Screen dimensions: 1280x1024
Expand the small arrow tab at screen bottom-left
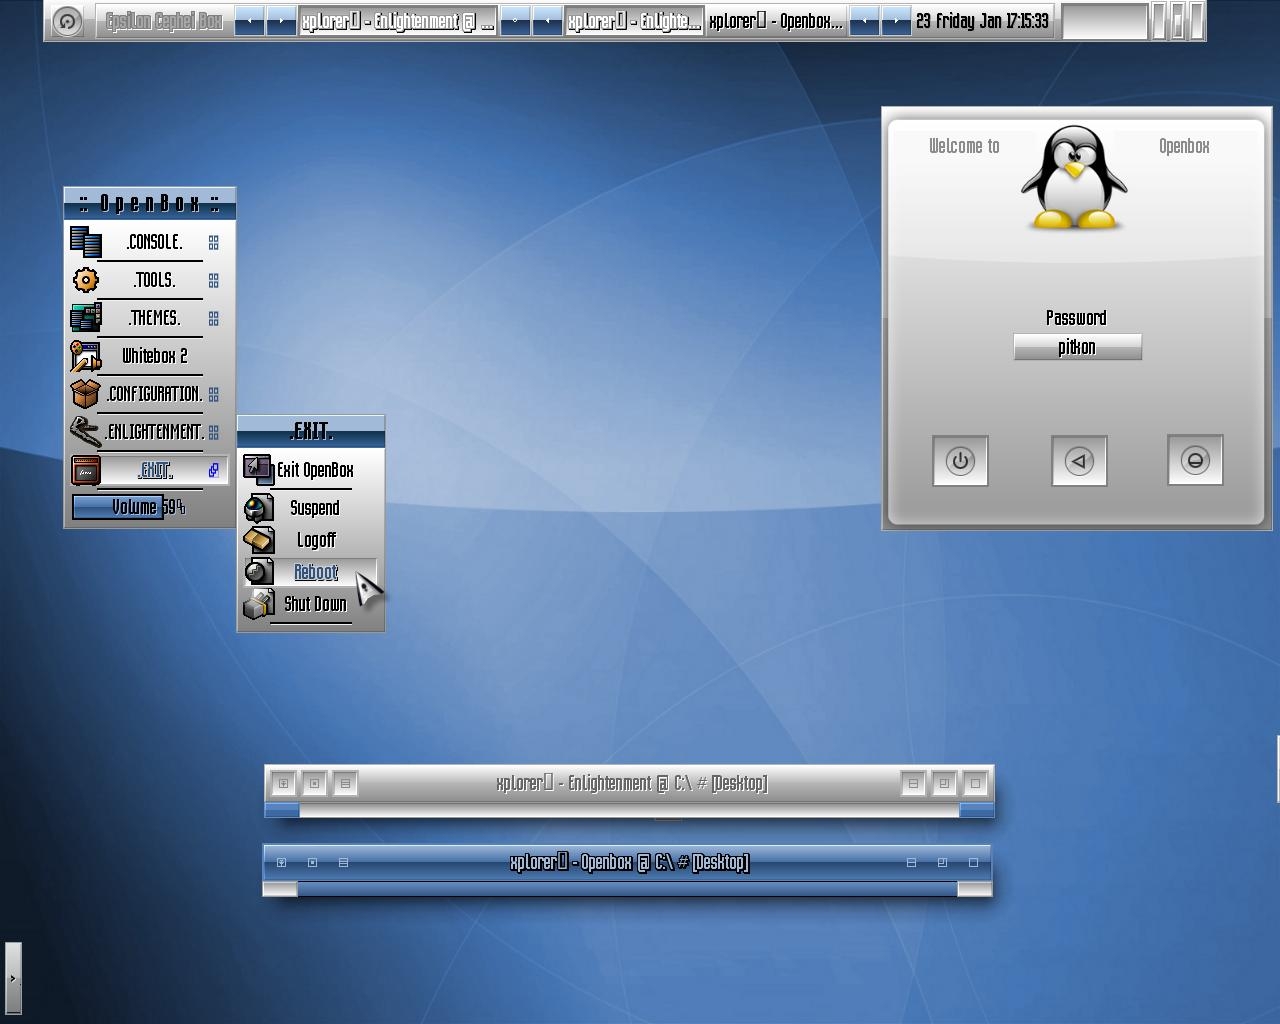12,978
